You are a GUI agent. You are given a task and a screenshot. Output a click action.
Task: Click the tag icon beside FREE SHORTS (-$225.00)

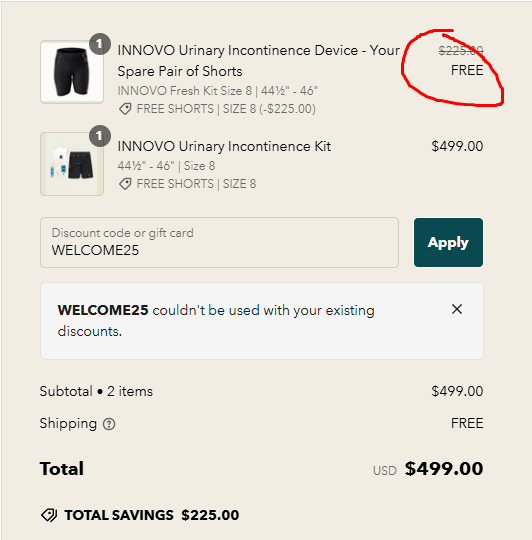click(125, 109)
